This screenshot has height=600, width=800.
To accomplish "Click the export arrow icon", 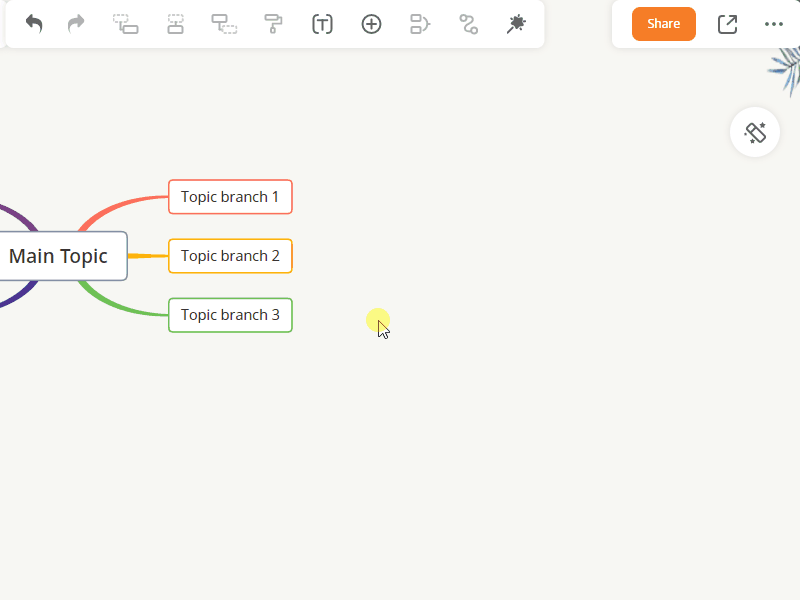I will [727, 24].
